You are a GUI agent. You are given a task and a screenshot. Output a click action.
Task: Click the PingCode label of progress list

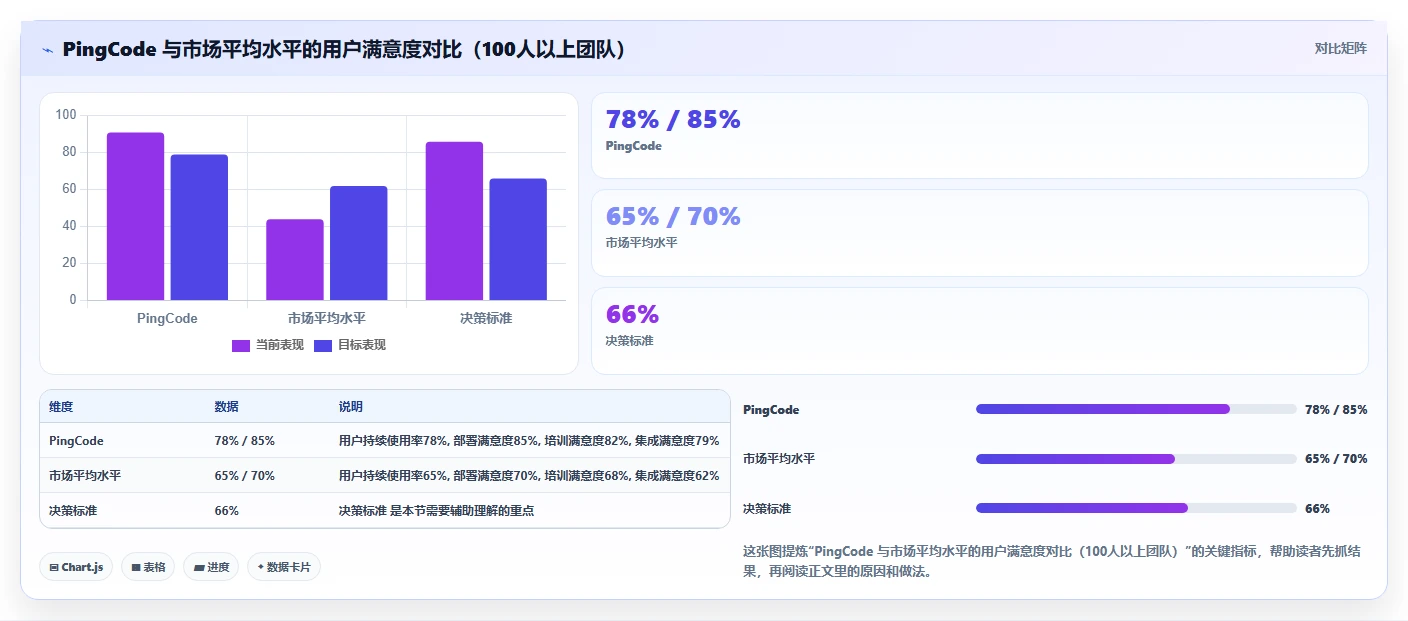coord(771,410)
